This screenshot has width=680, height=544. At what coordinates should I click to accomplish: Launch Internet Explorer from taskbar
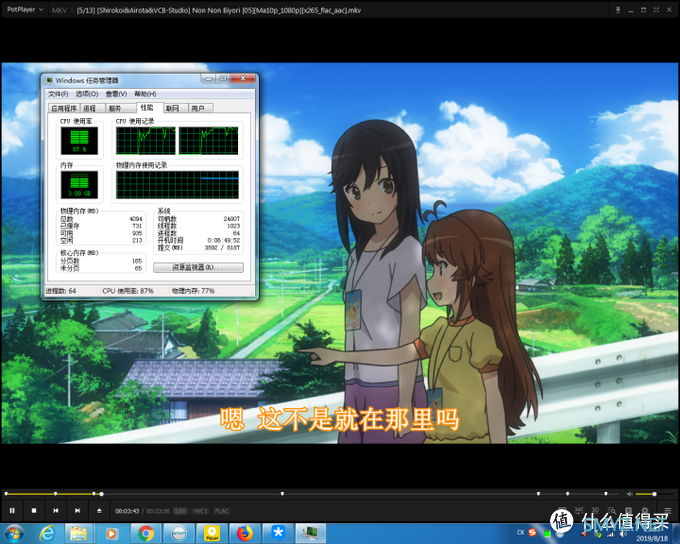click(x=47, y=533)
